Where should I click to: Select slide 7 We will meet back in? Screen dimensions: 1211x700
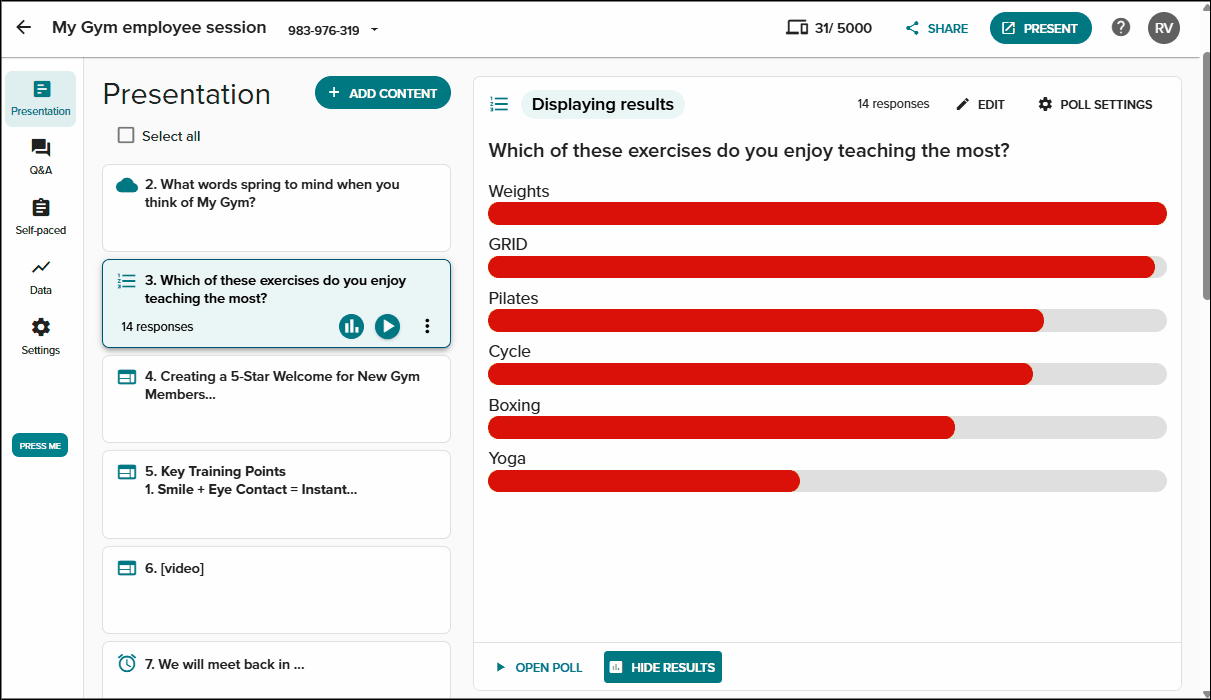coord(276,670)
